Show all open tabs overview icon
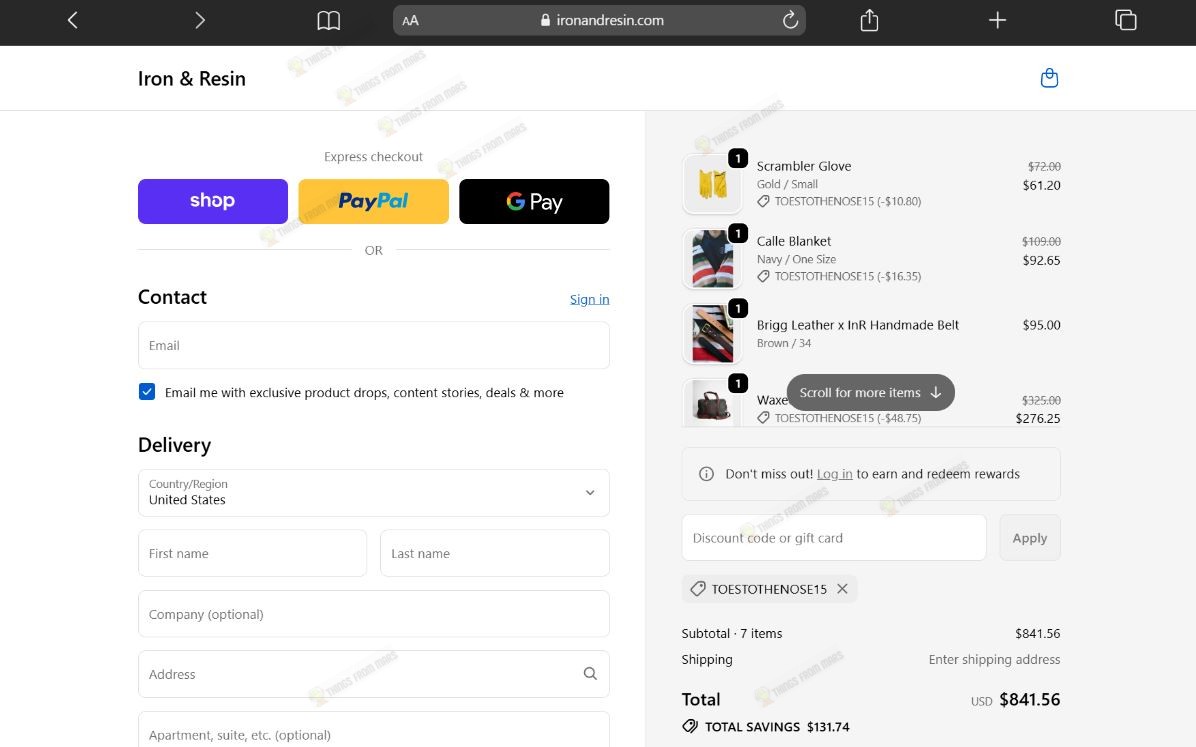The image size is (1196, 747). tap(1126, 20)
